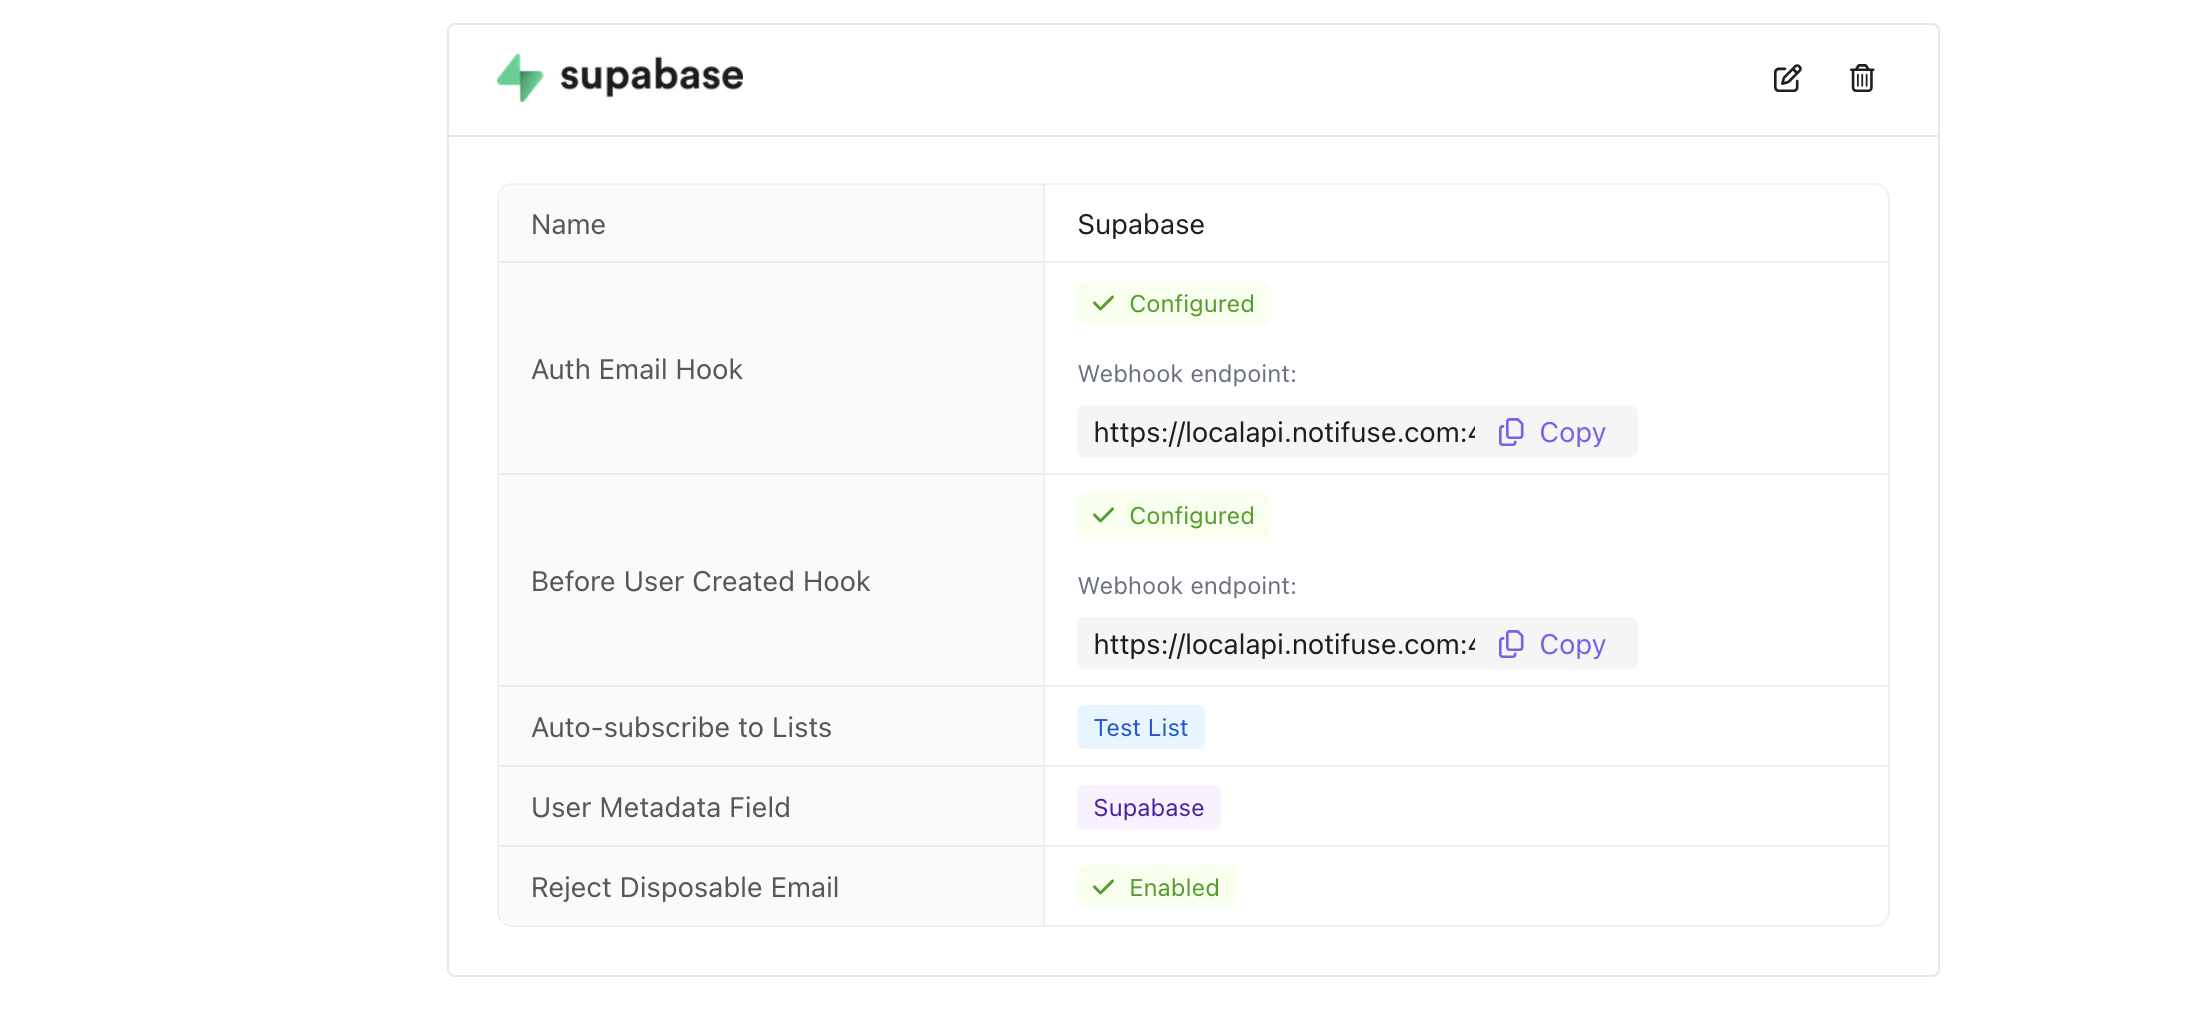
Task: Click the Auto-subscribe to Lists row label
Action: [x=681, y=727]
